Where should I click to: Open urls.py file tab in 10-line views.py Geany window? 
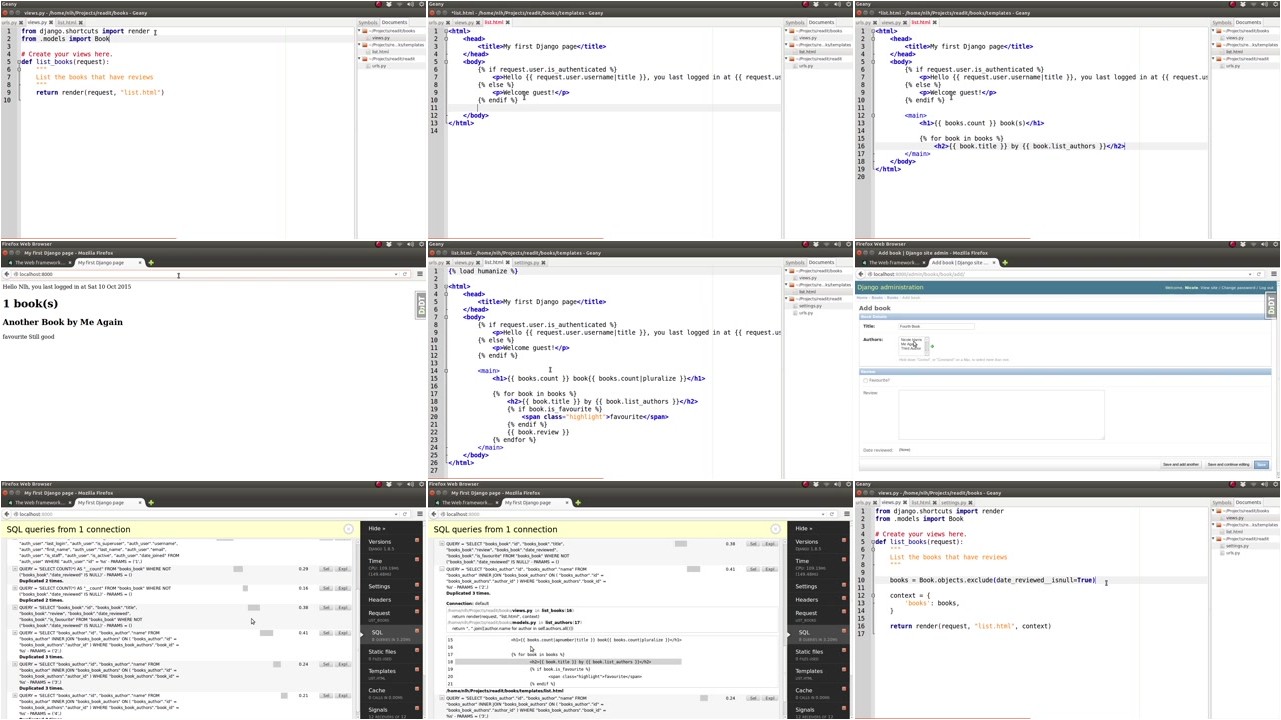click(8, 22)
